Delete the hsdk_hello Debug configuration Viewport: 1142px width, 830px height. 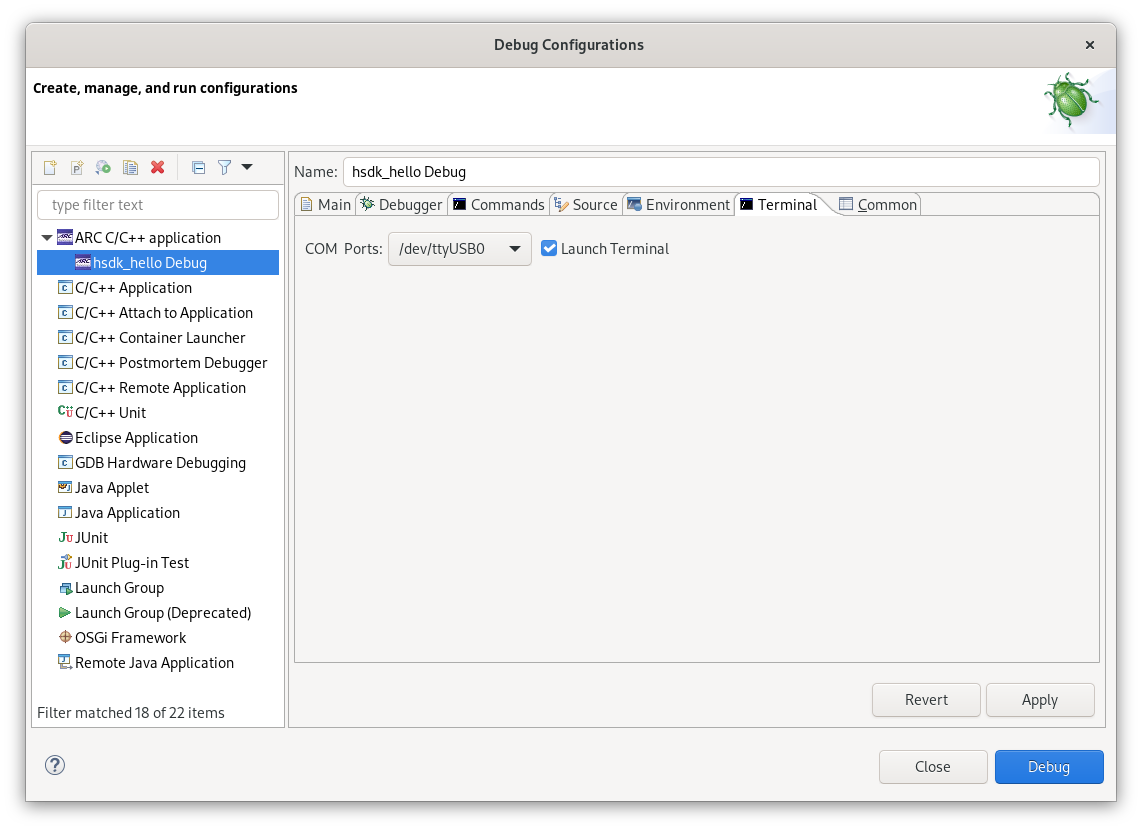click(157, 166)
